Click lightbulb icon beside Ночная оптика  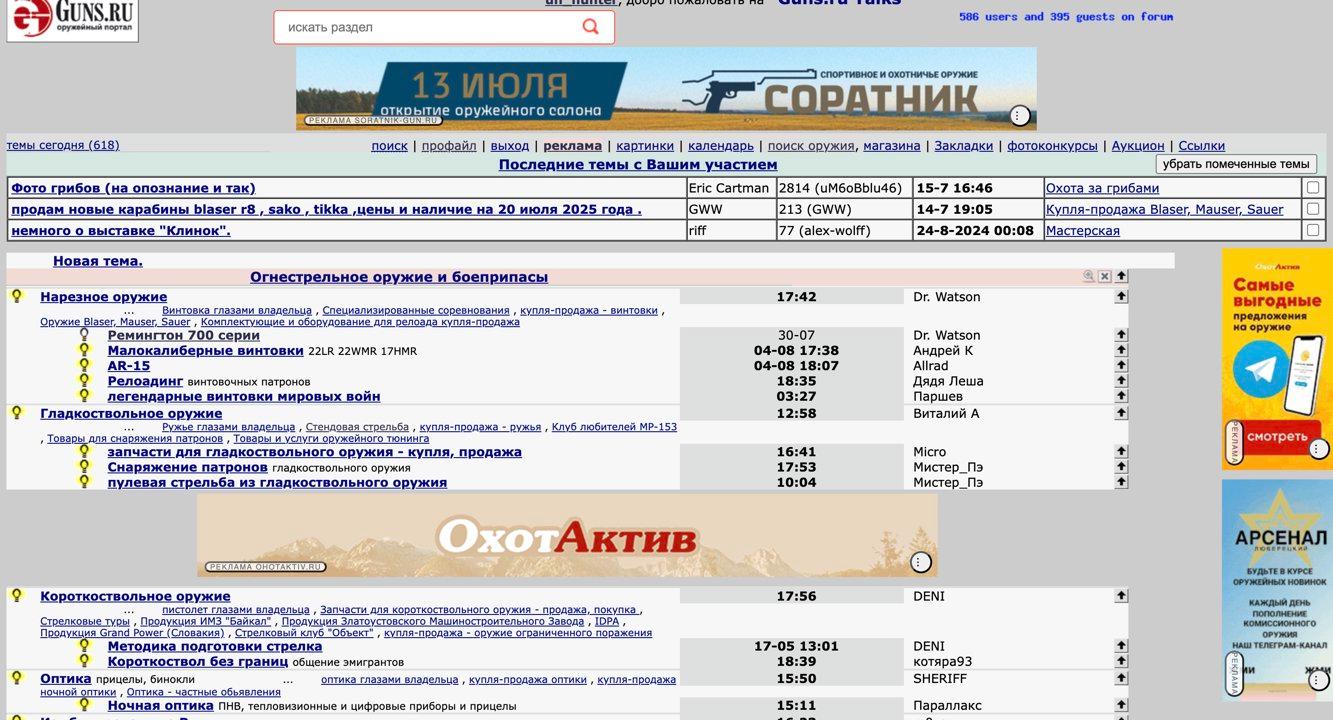coord(84,705)
